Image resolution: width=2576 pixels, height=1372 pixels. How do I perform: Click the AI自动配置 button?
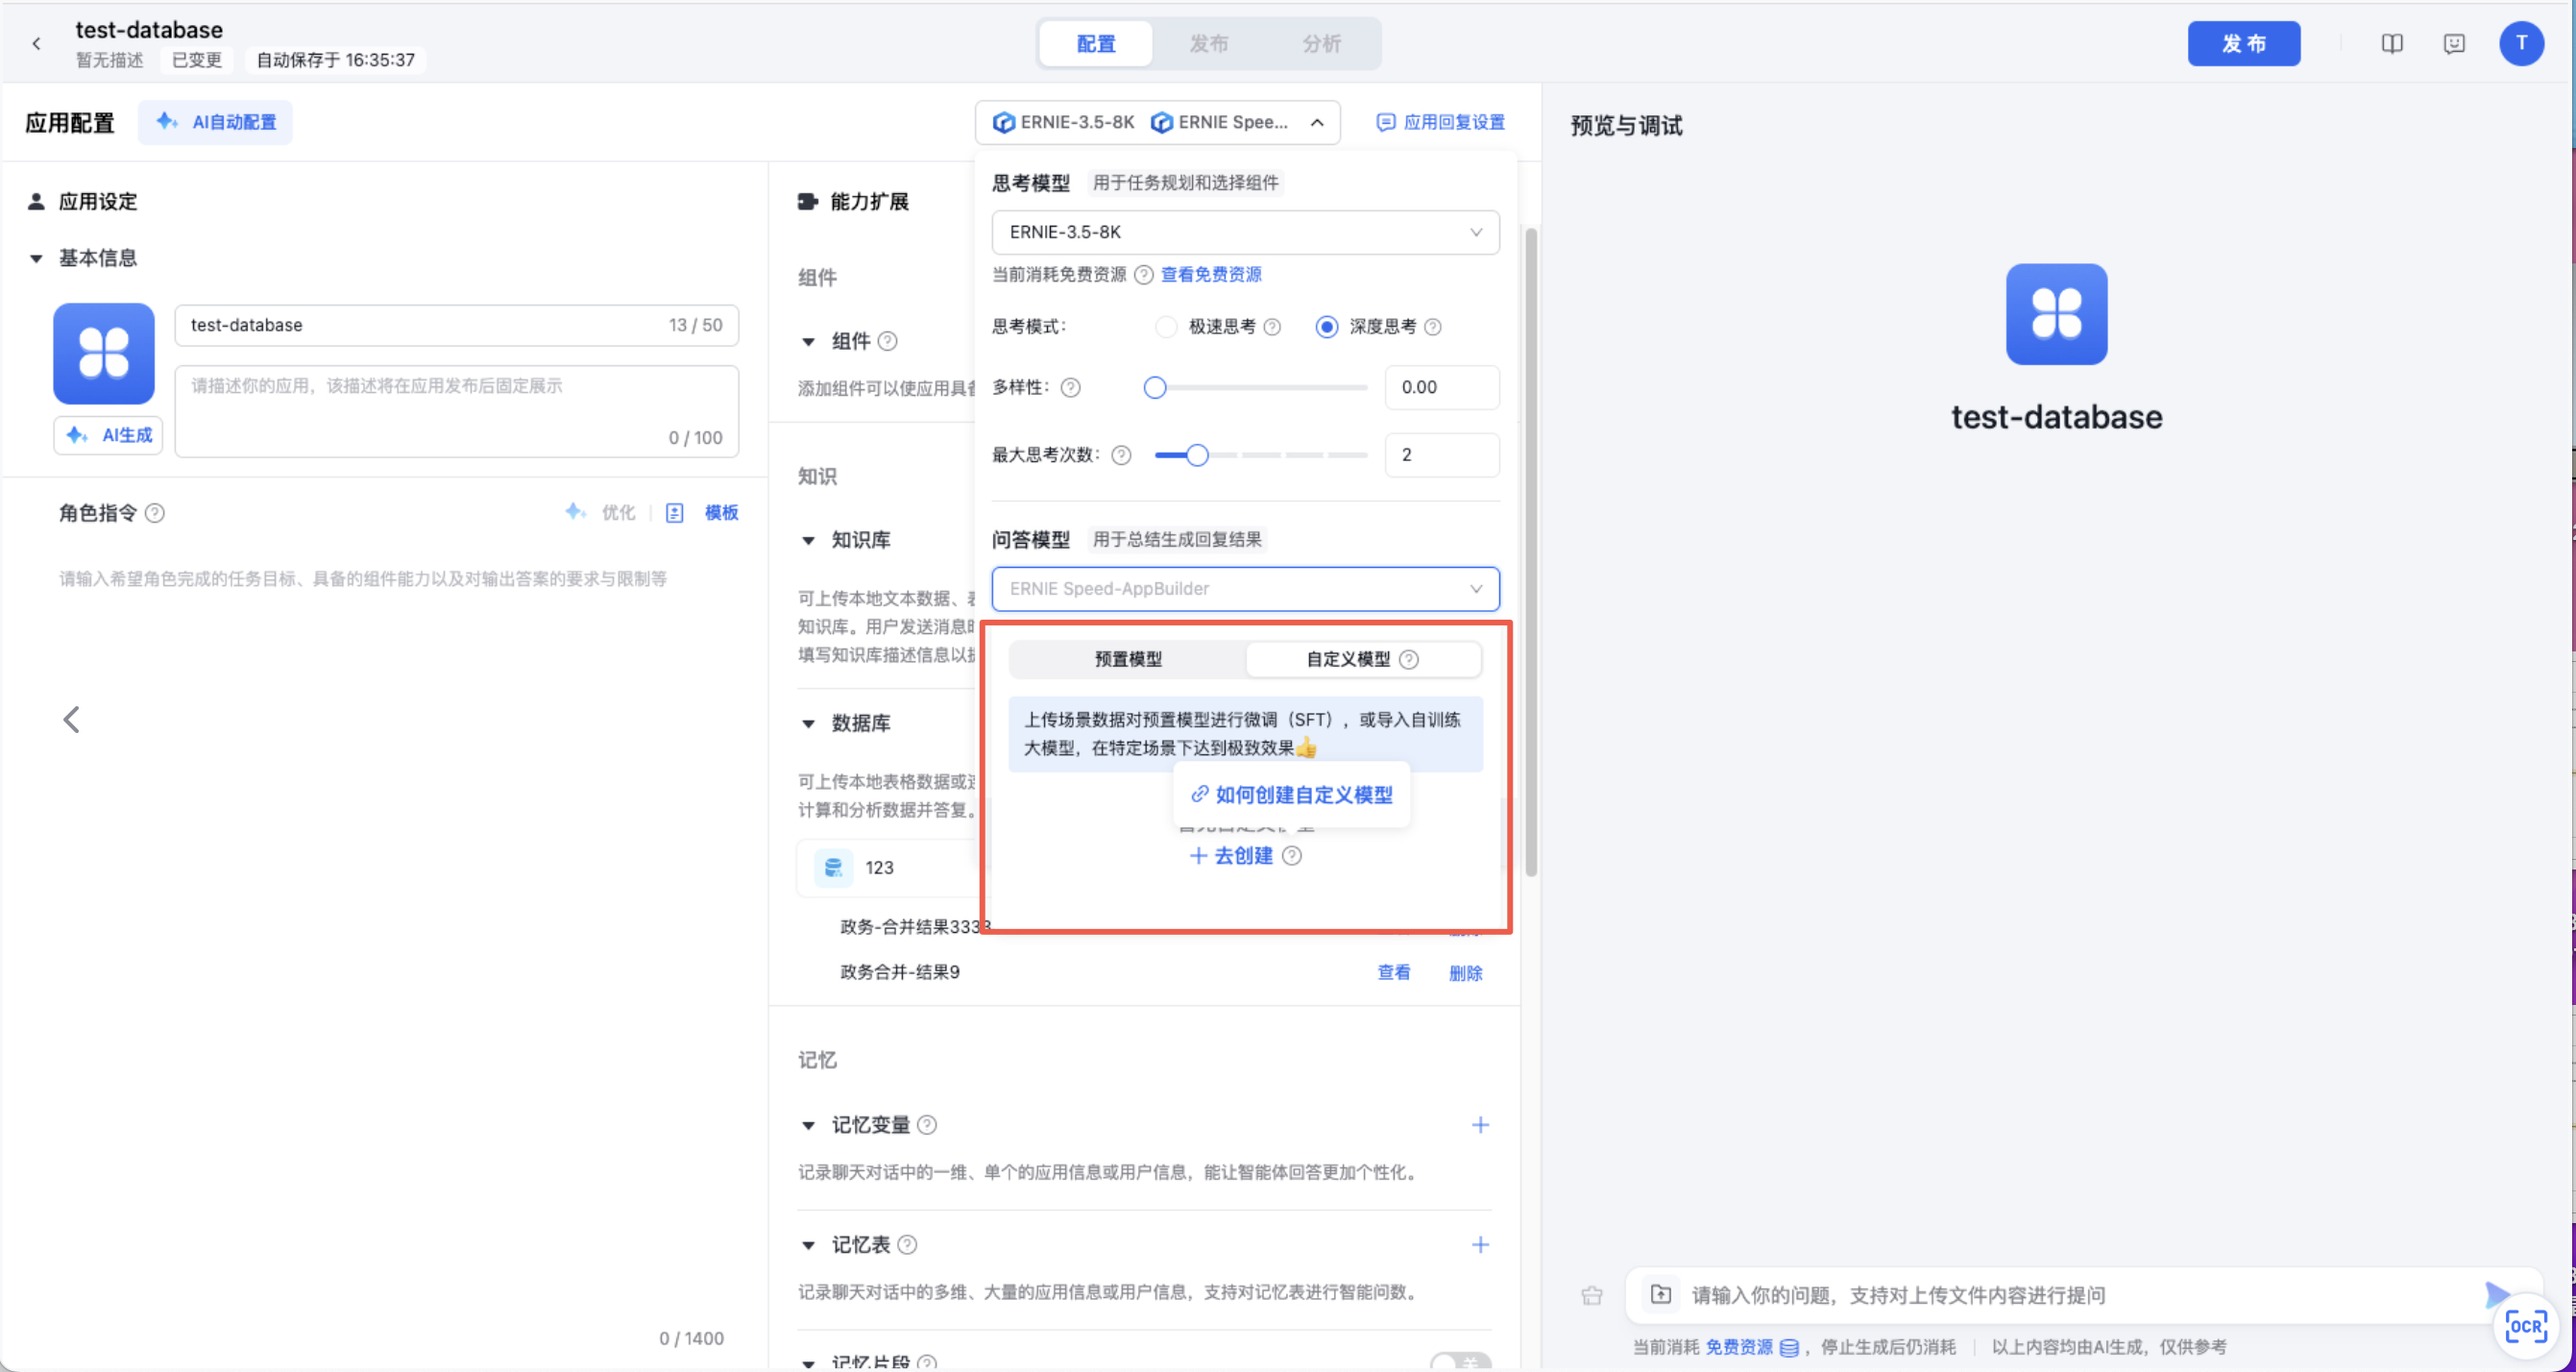pos(215,122)
